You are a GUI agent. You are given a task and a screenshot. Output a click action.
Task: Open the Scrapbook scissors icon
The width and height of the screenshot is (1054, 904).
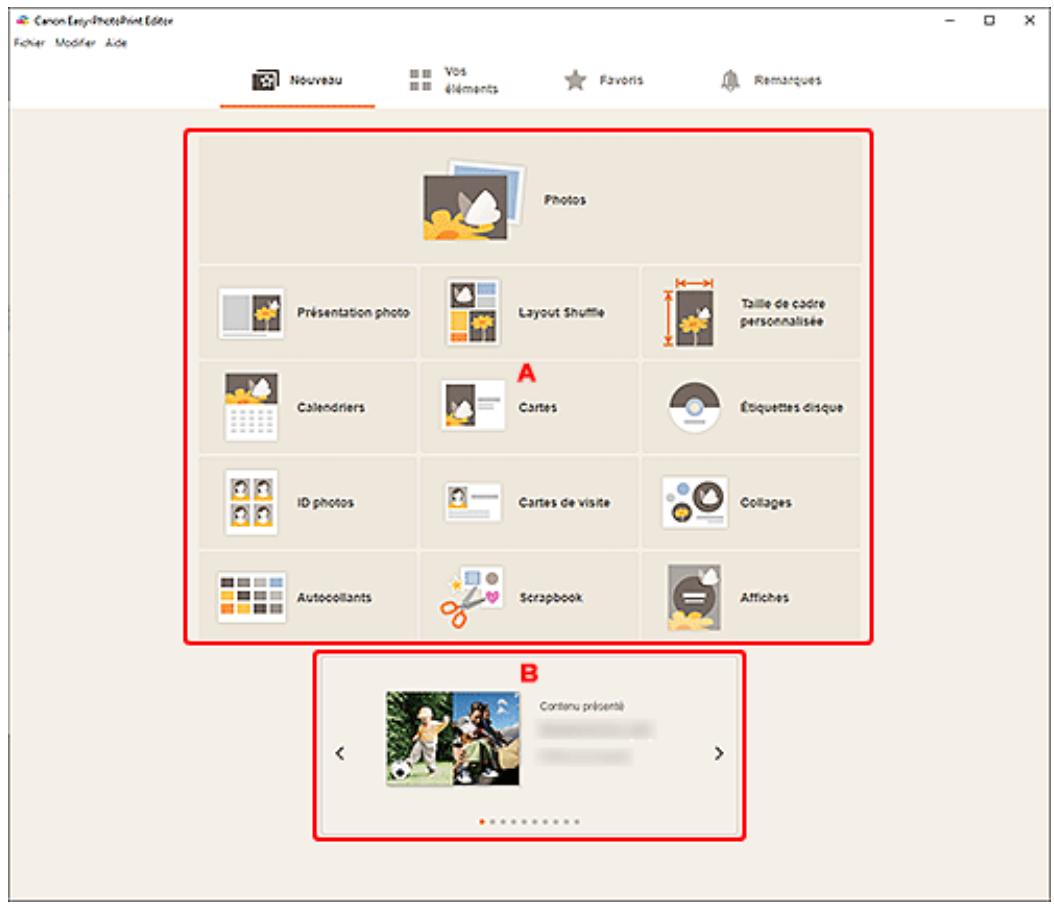point(471,597)
